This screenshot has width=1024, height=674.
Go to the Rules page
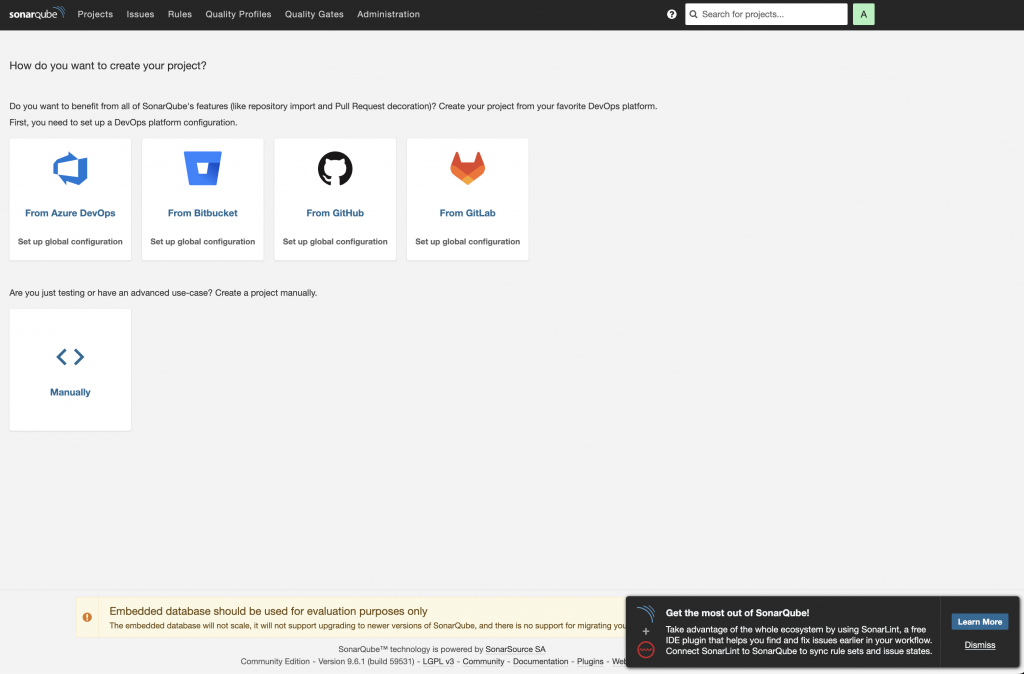coord(180,14)
